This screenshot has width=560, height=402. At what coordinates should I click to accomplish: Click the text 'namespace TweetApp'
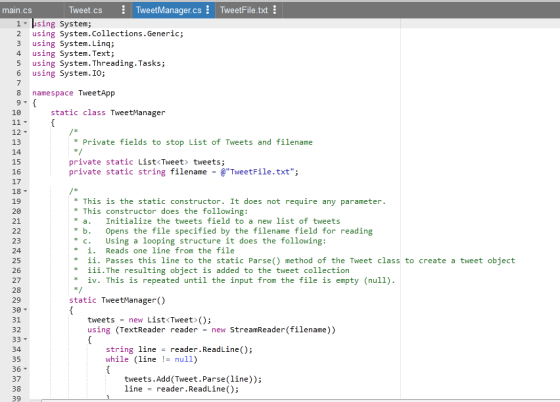tap(74, 93)
